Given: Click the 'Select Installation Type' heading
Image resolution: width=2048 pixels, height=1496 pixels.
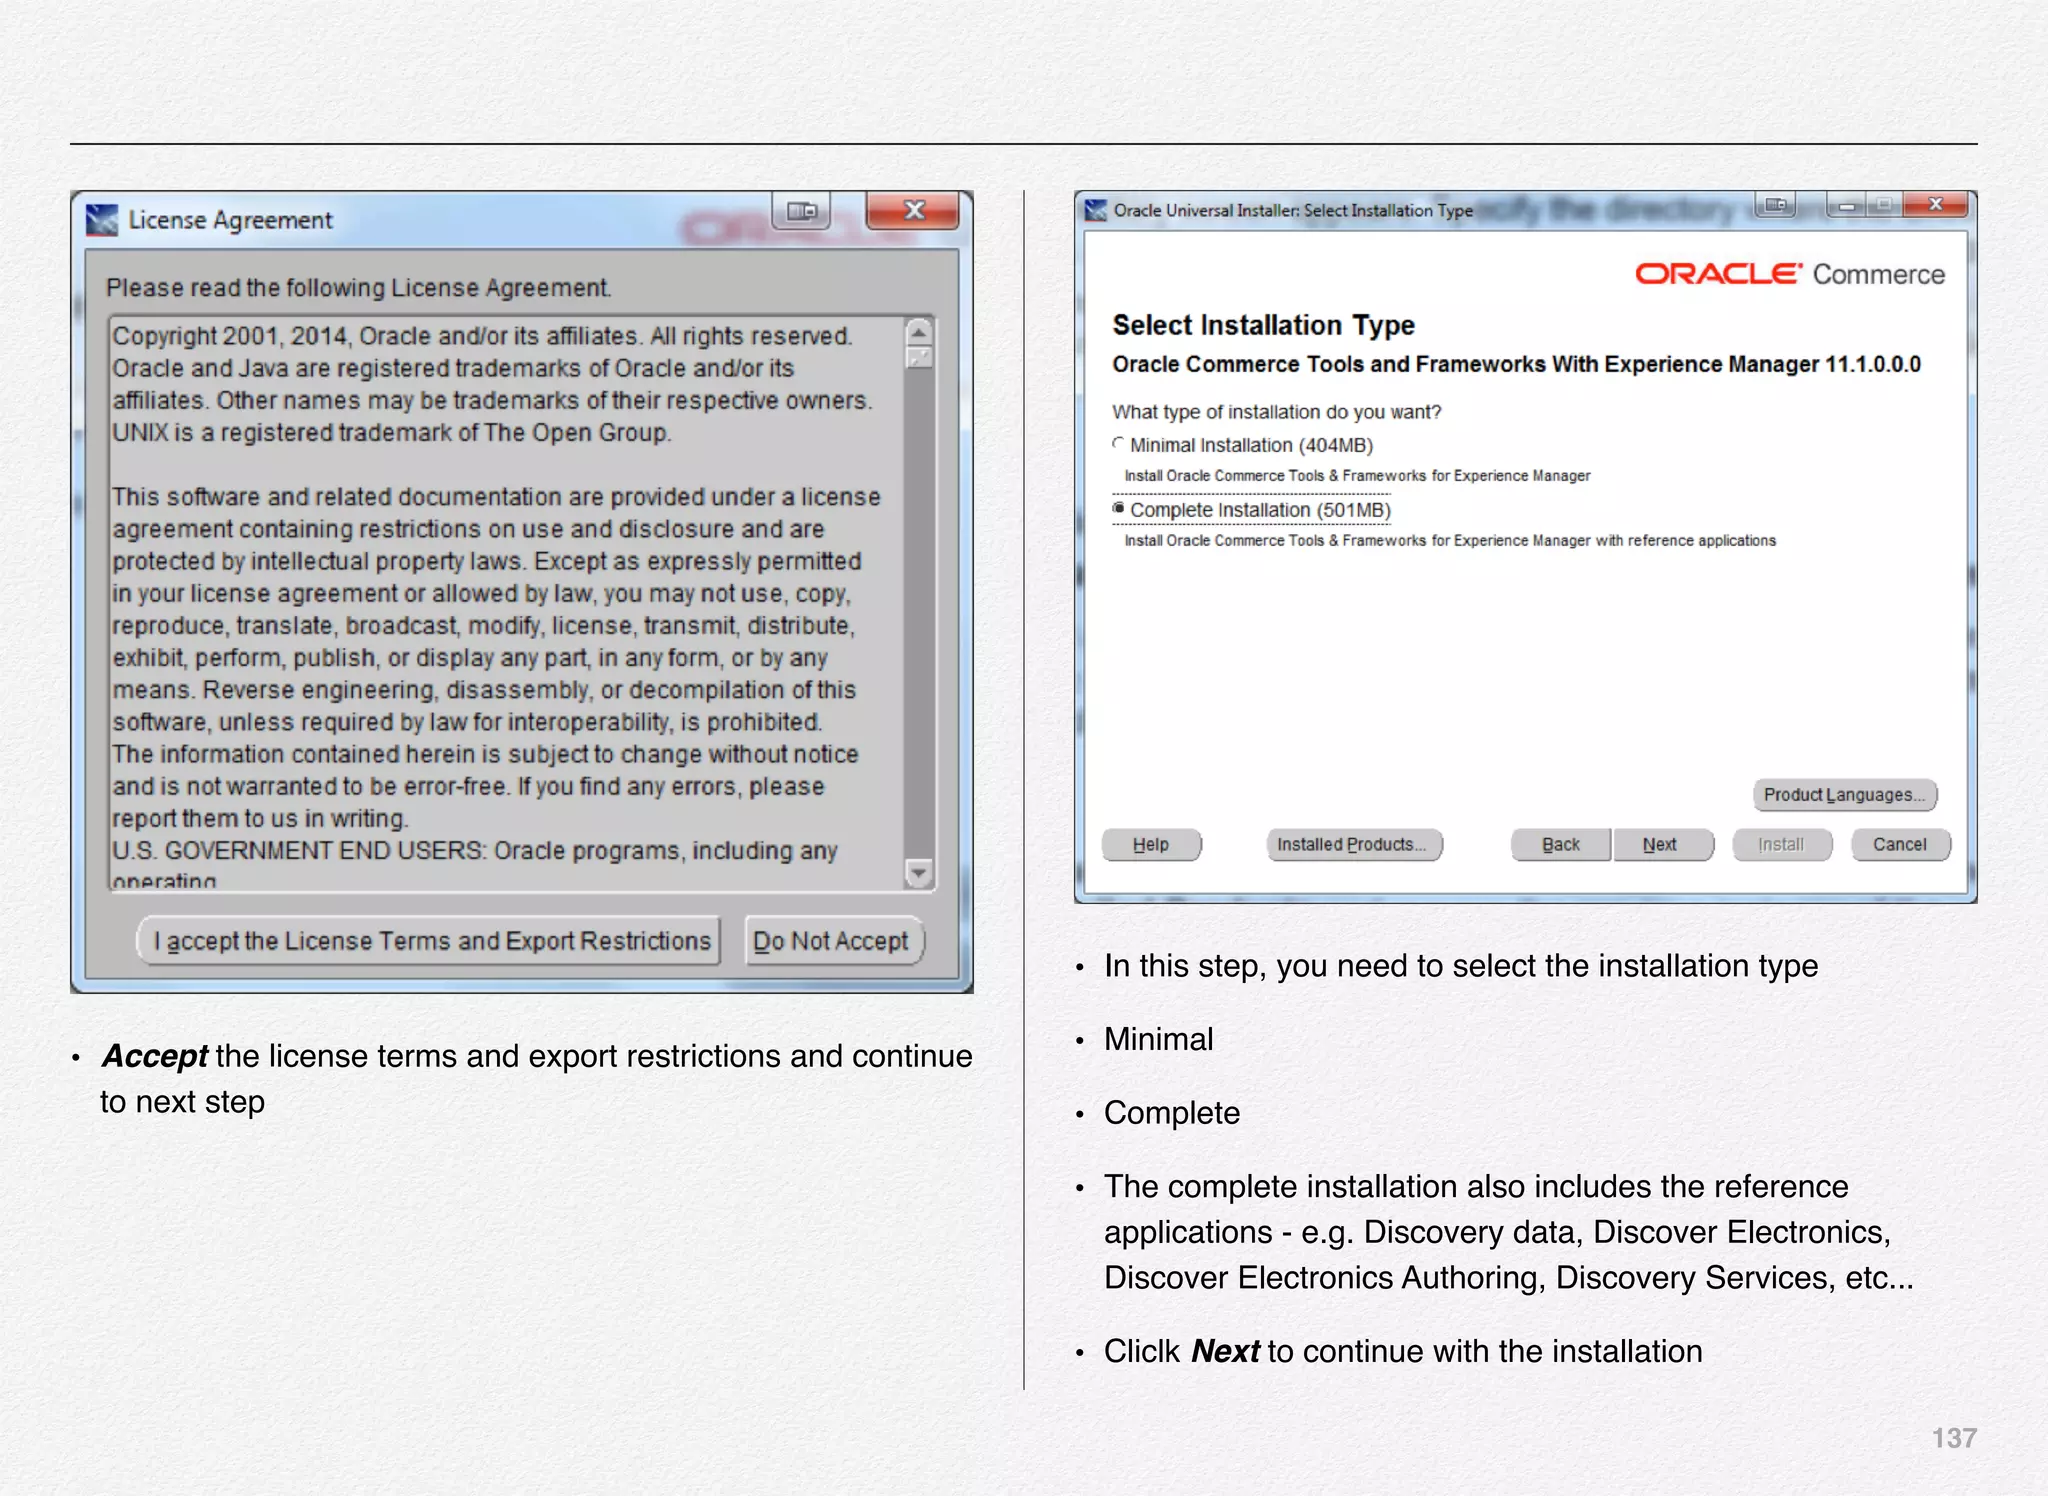Looking at the screenshot, I should (1263, 325).
